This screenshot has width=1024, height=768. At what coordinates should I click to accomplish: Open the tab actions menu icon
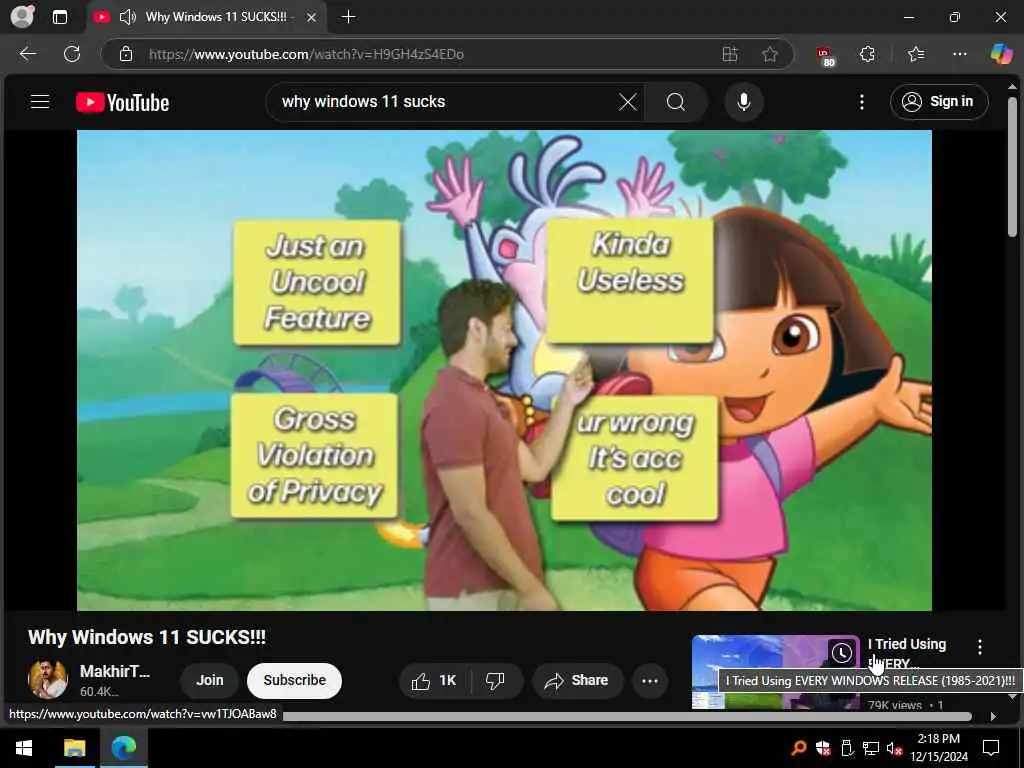click(59, 17)
